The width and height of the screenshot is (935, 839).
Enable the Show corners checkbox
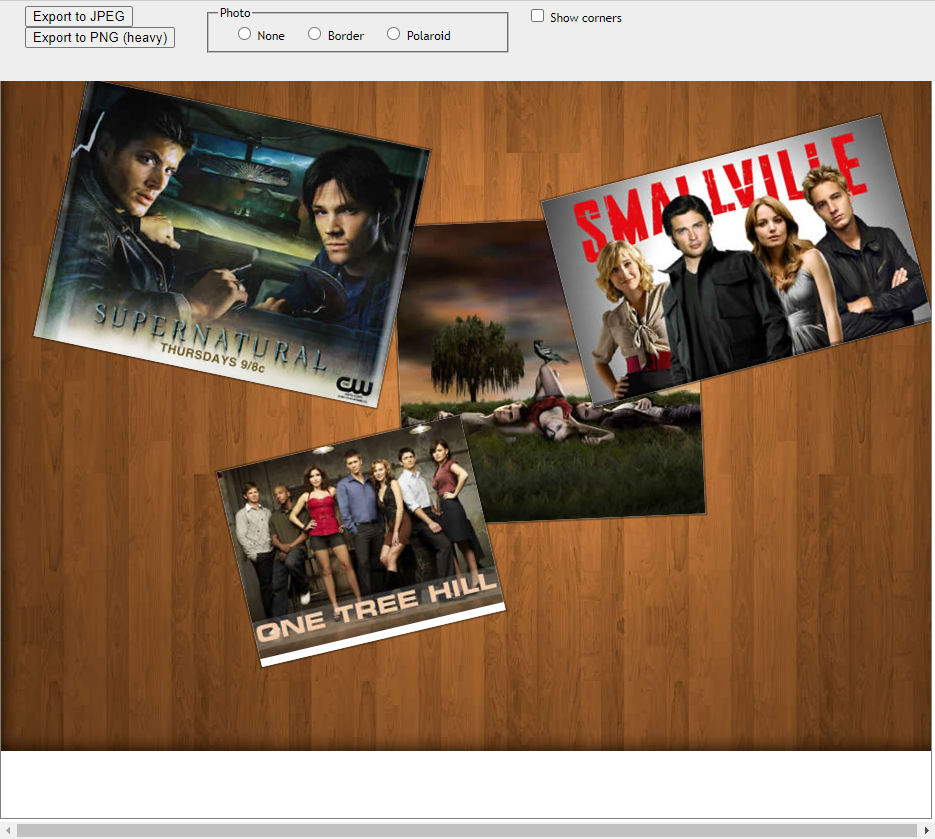pos(537,16)
